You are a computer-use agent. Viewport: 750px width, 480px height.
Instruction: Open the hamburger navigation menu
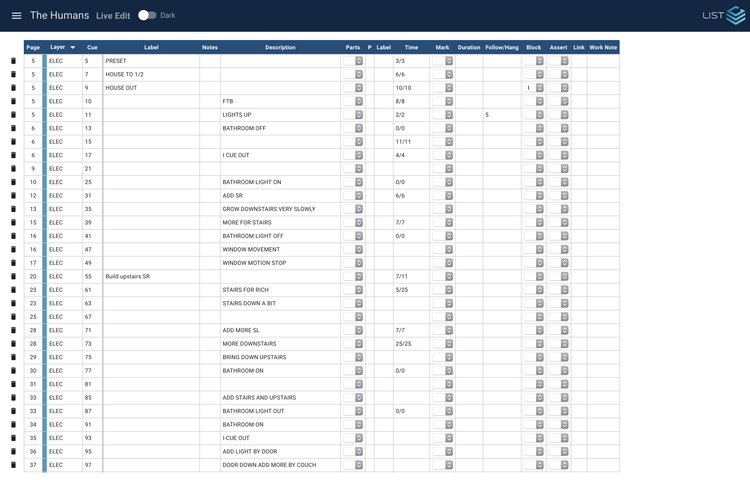[x=16, y=16]
